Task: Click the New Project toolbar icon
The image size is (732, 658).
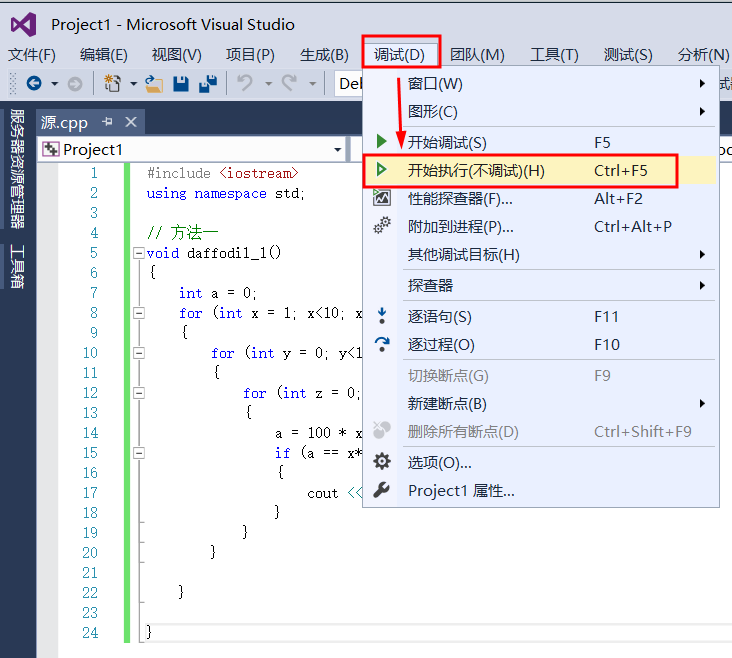Action: [x=112, y=84]
